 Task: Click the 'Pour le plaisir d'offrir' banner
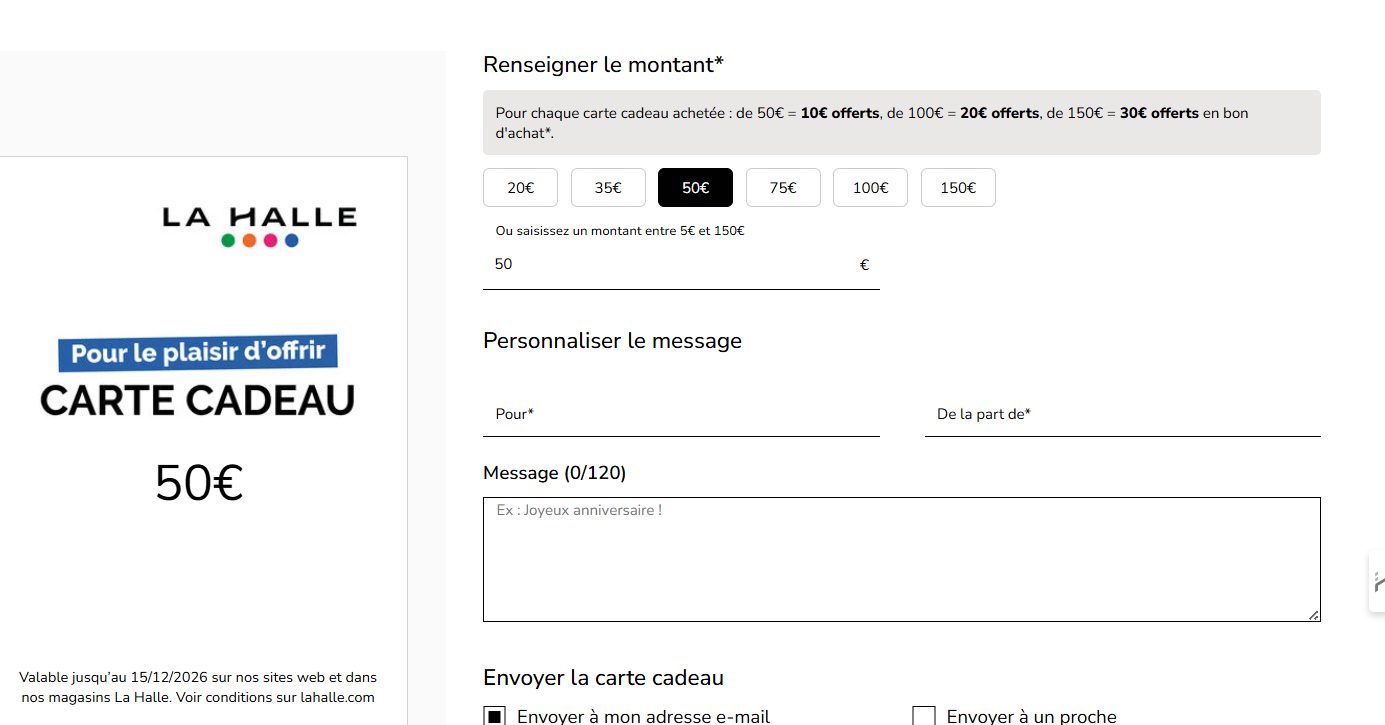coord(197,352)
